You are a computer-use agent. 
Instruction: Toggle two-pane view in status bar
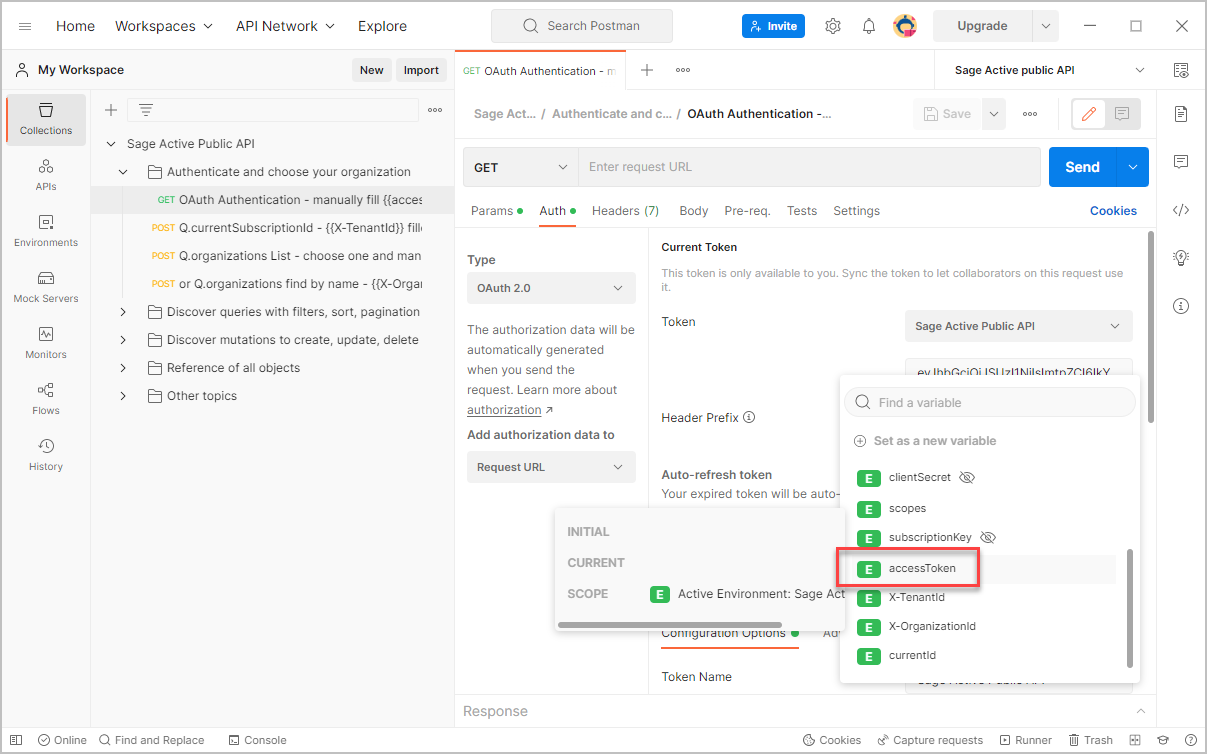tap(1136, 740)
